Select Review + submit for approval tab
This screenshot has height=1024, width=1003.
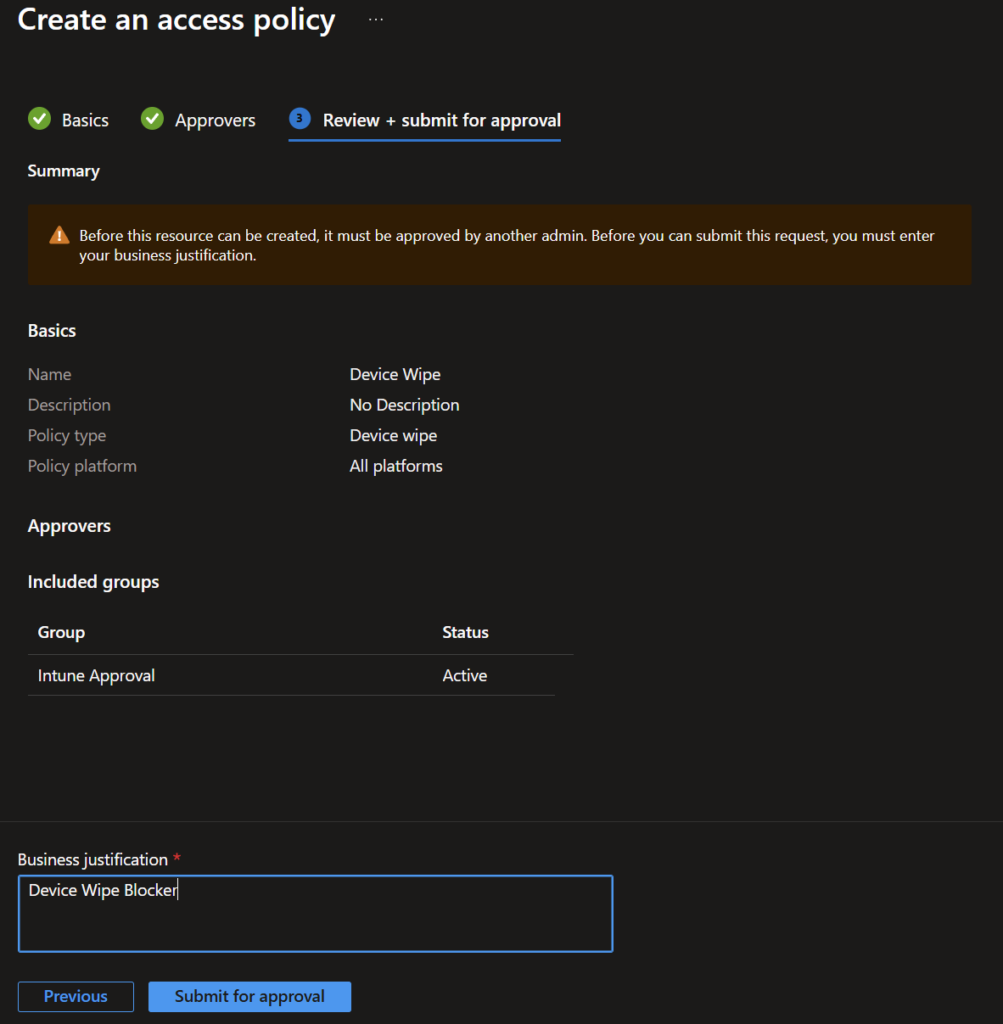pos(441,120)
